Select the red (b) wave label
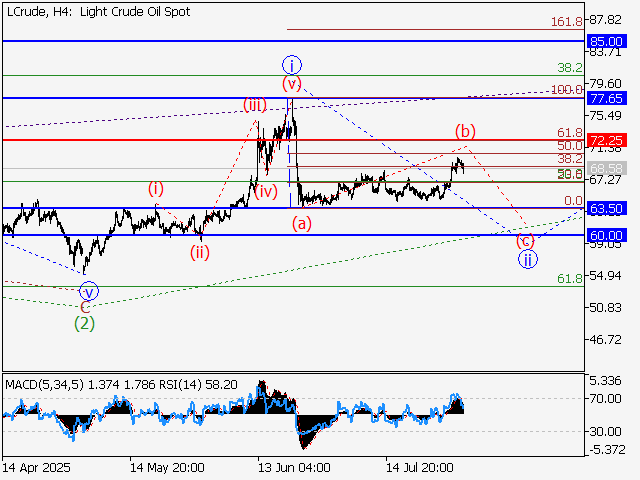The height and width of the screenshot is (480, 640). (465, 130)
